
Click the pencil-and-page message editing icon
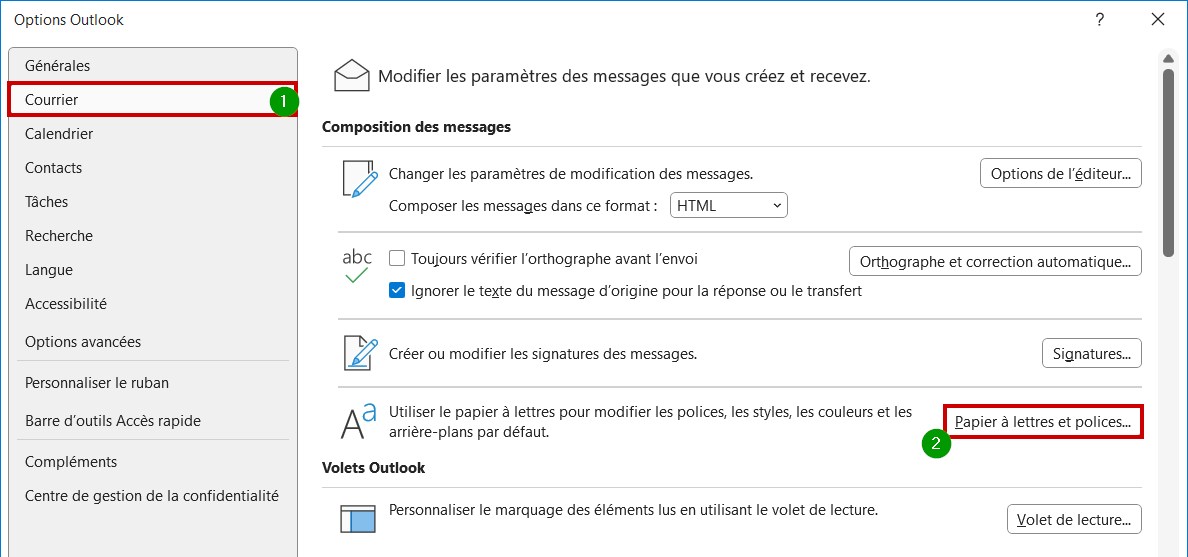tap(360, 179)
